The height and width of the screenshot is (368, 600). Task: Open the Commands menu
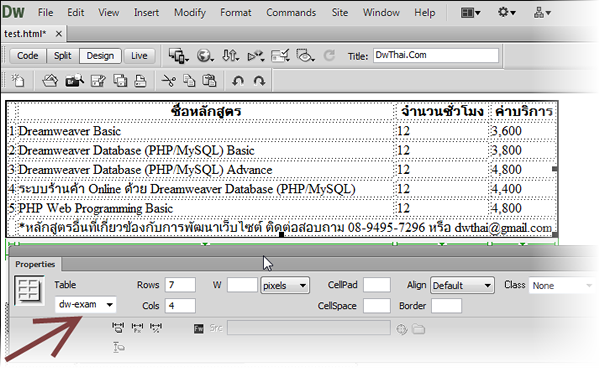click(x=291, y=13)
